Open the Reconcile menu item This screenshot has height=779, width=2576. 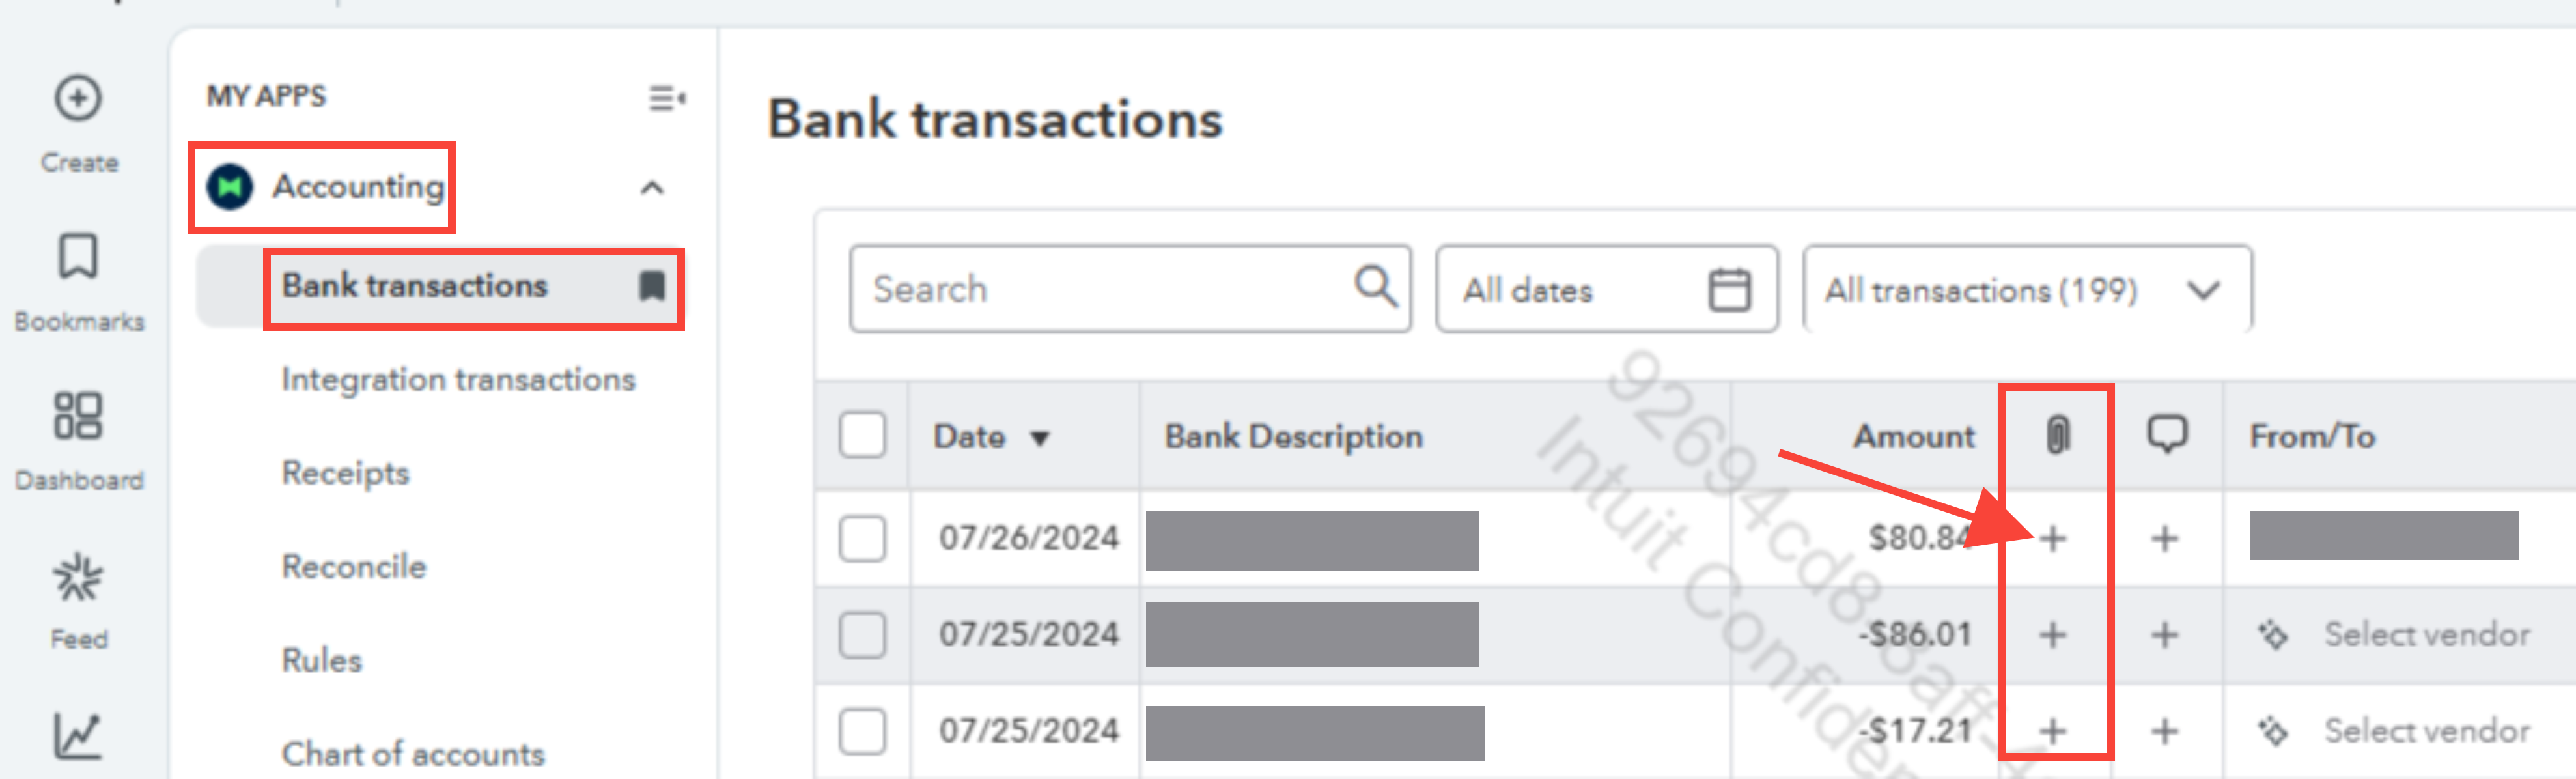tap(354, 567)
